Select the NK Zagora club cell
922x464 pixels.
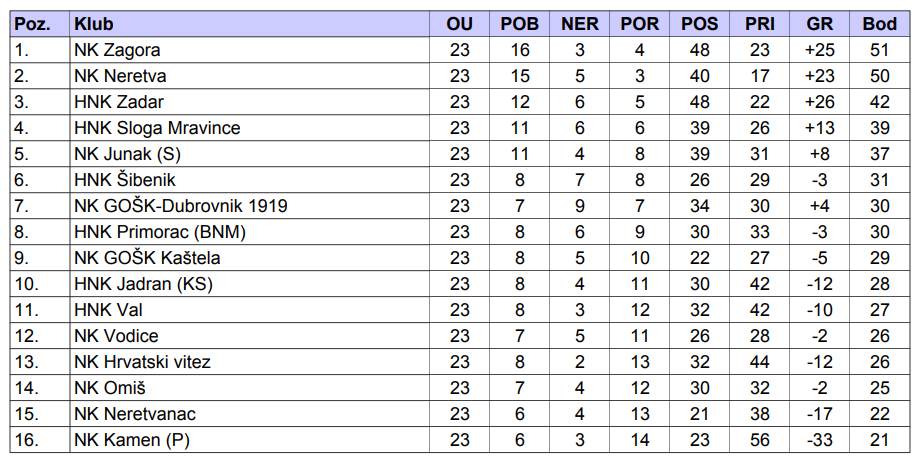coord(117,50)
